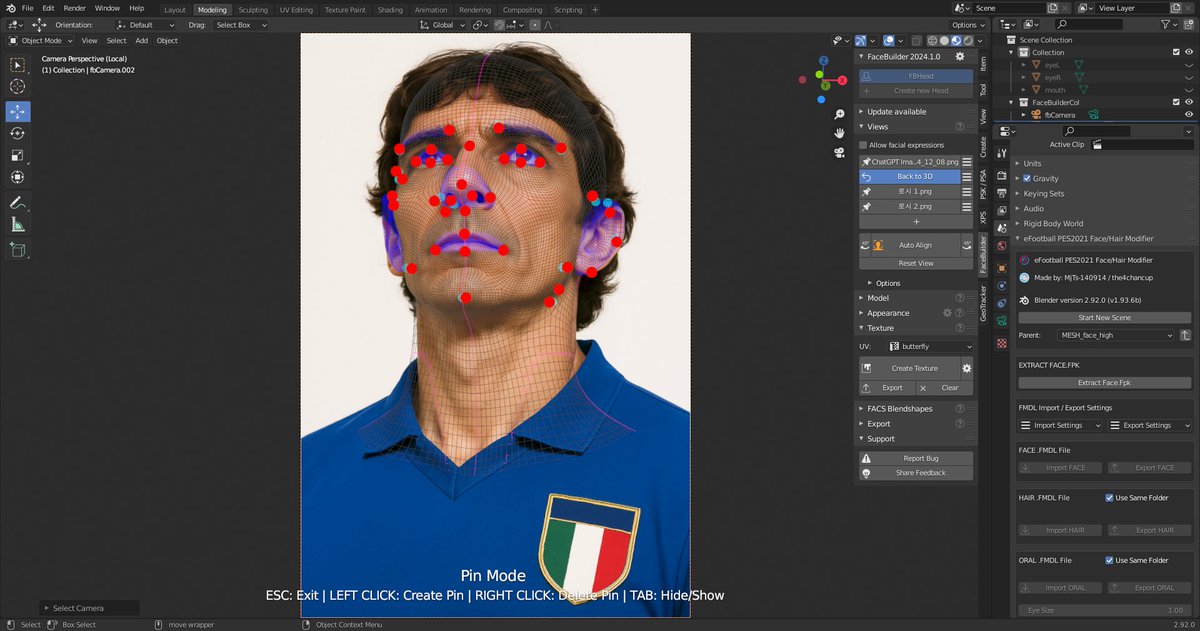Image resolution: width=1200 pixels, height=631 pixels.
Task: Open the Import Settings dropdown
Action: tap(1060, 425)
